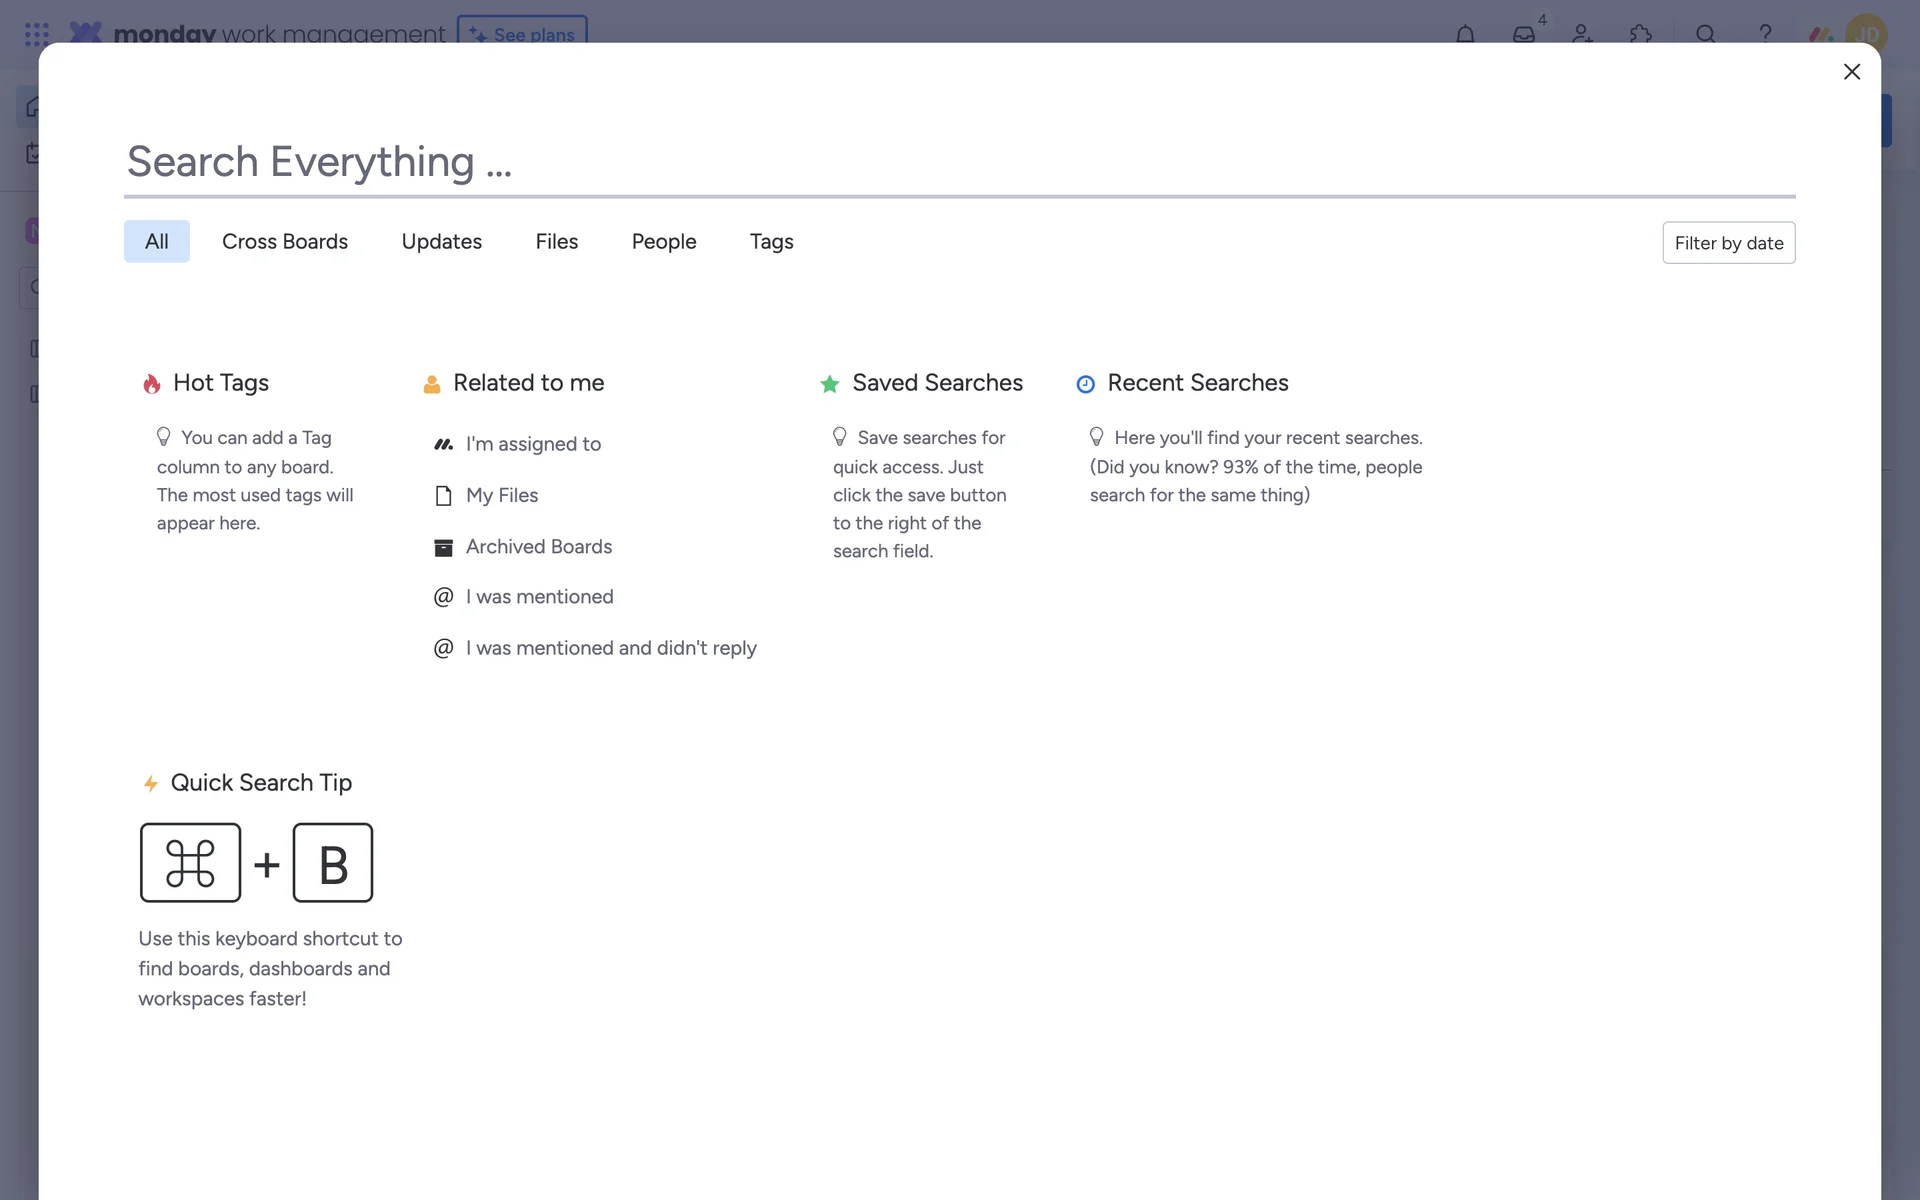
Task: Select the Tags tab
Action: point(771,242)
